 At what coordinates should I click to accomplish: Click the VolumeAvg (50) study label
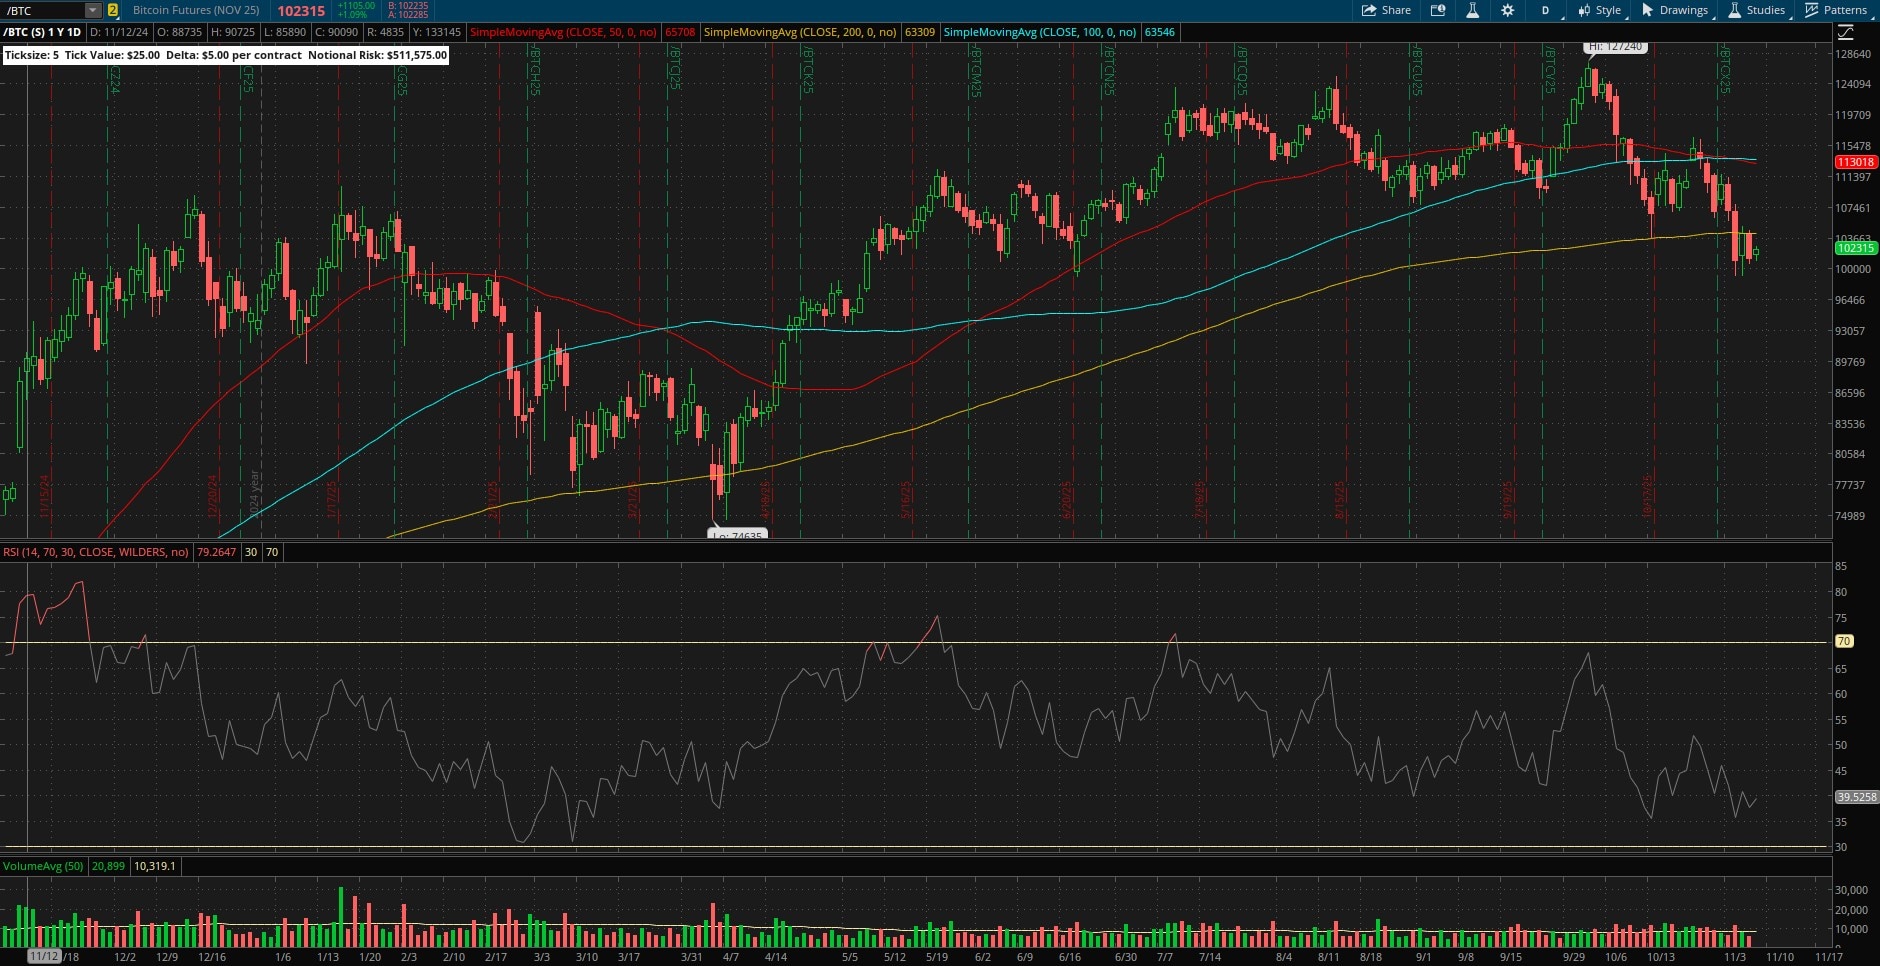[x=43, y=866]
